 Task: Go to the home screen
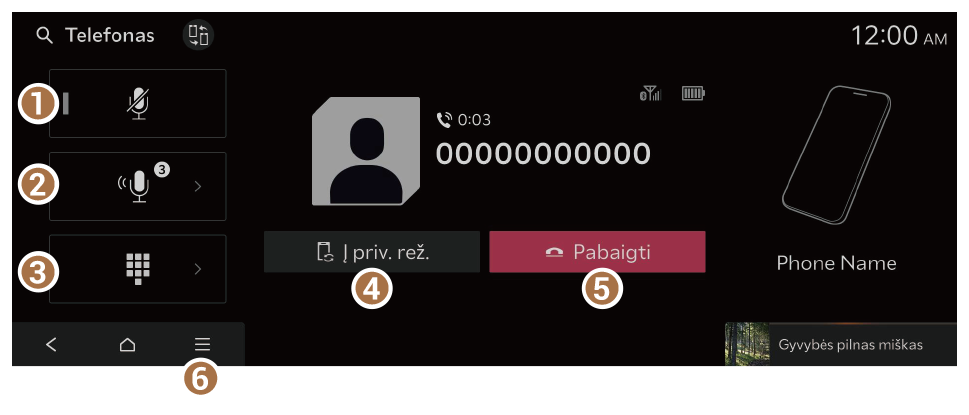[127, 345]
